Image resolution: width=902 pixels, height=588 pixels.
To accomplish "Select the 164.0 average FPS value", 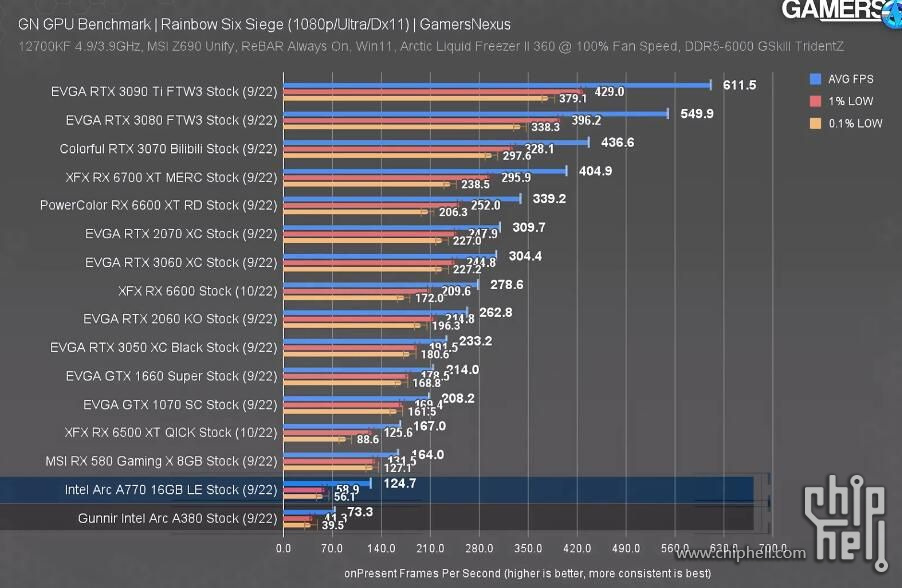I will tap(428, 455).
